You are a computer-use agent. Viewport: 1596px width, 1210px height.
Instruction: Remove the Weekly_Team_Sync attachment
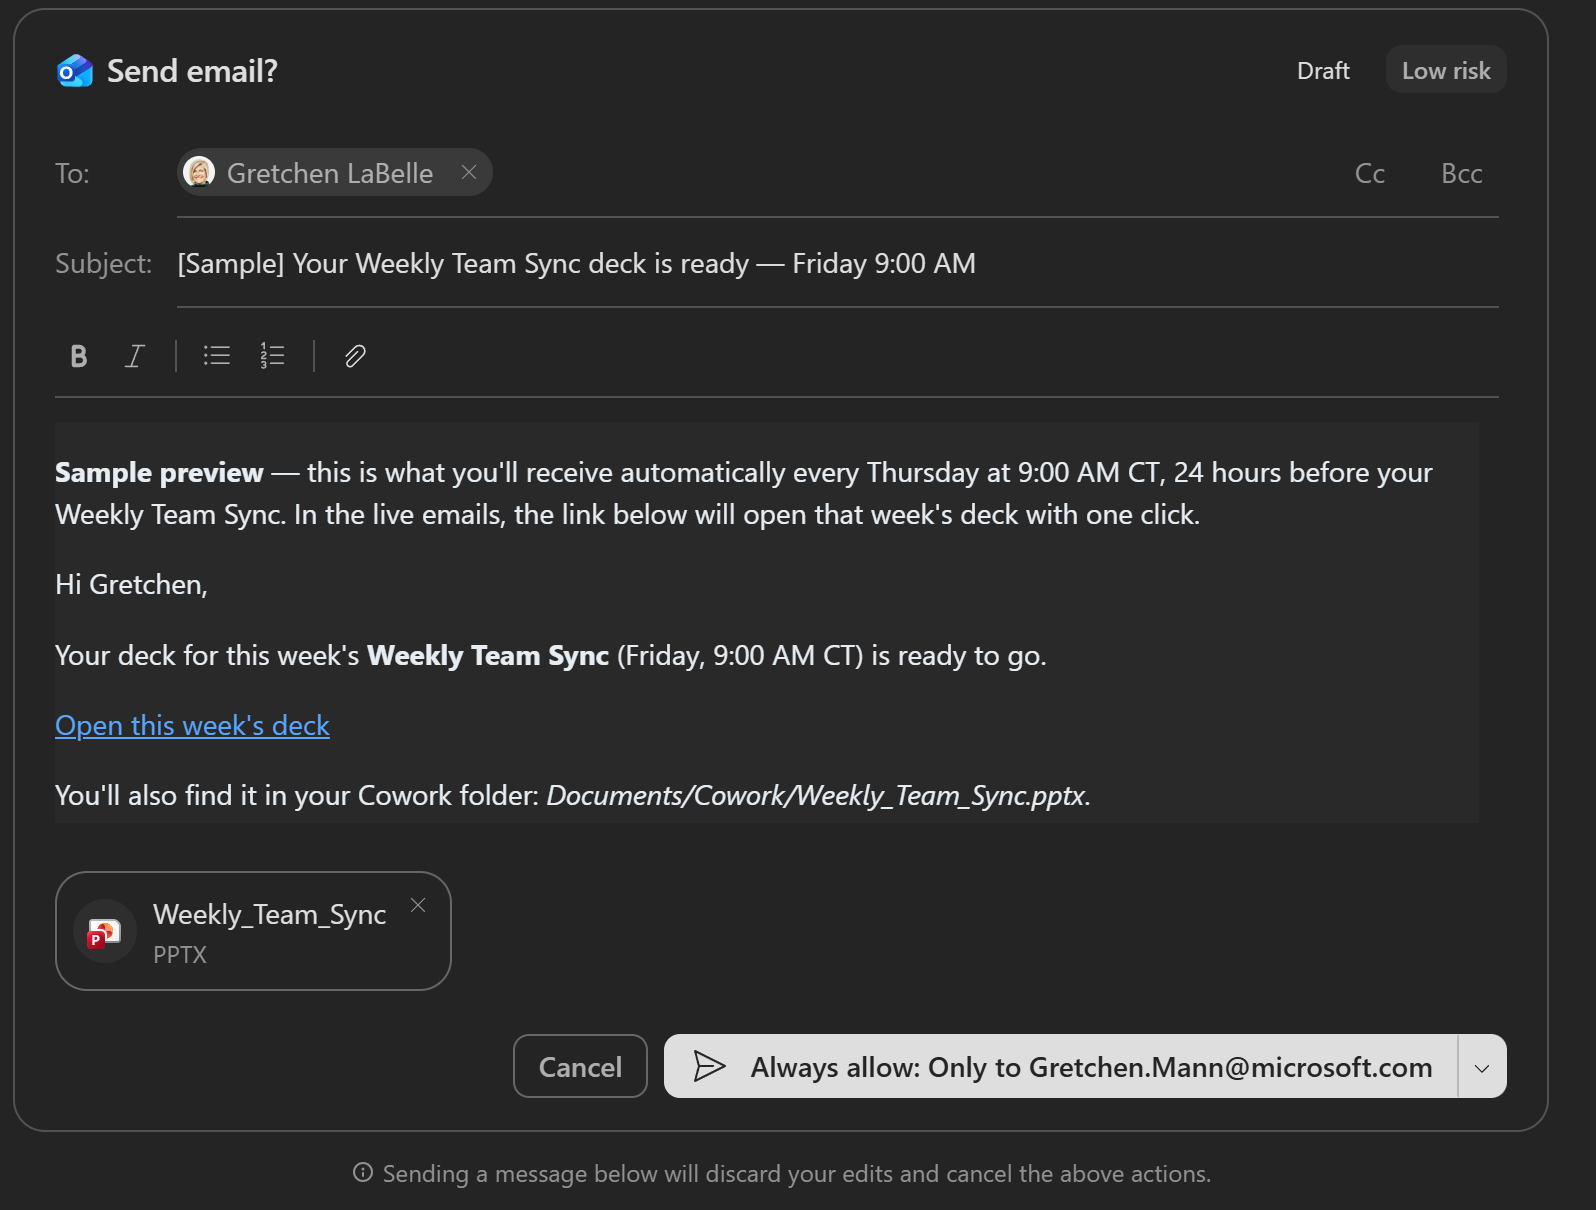click(418, 905)
